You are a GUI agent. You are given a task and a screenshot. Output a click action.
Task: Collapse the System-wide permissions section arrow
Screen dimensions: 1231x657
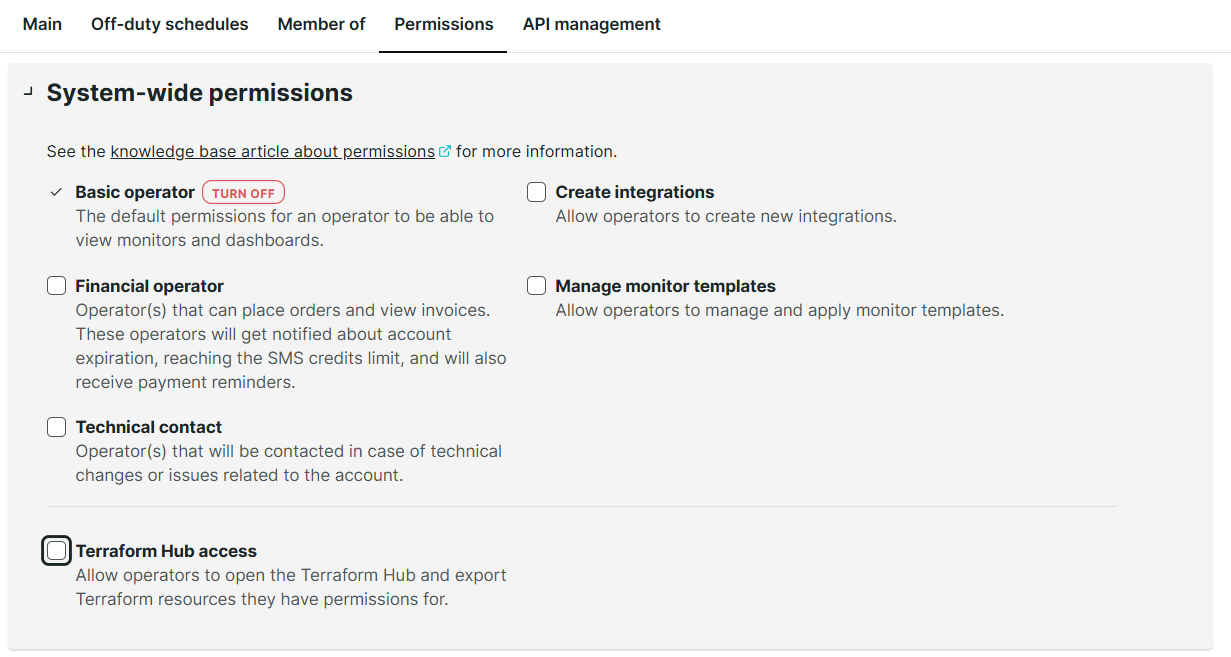tap(28, 93)
